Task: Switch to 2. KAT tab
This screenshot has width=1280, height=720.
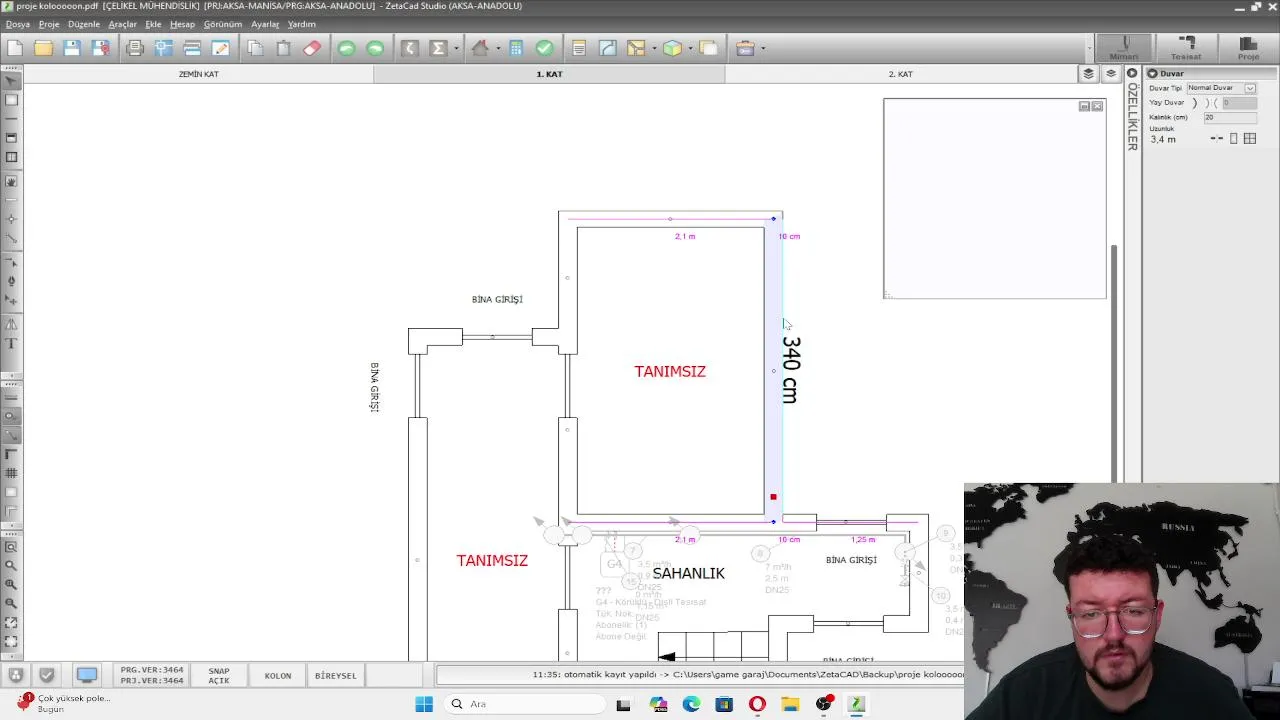Action: point(901,74)
